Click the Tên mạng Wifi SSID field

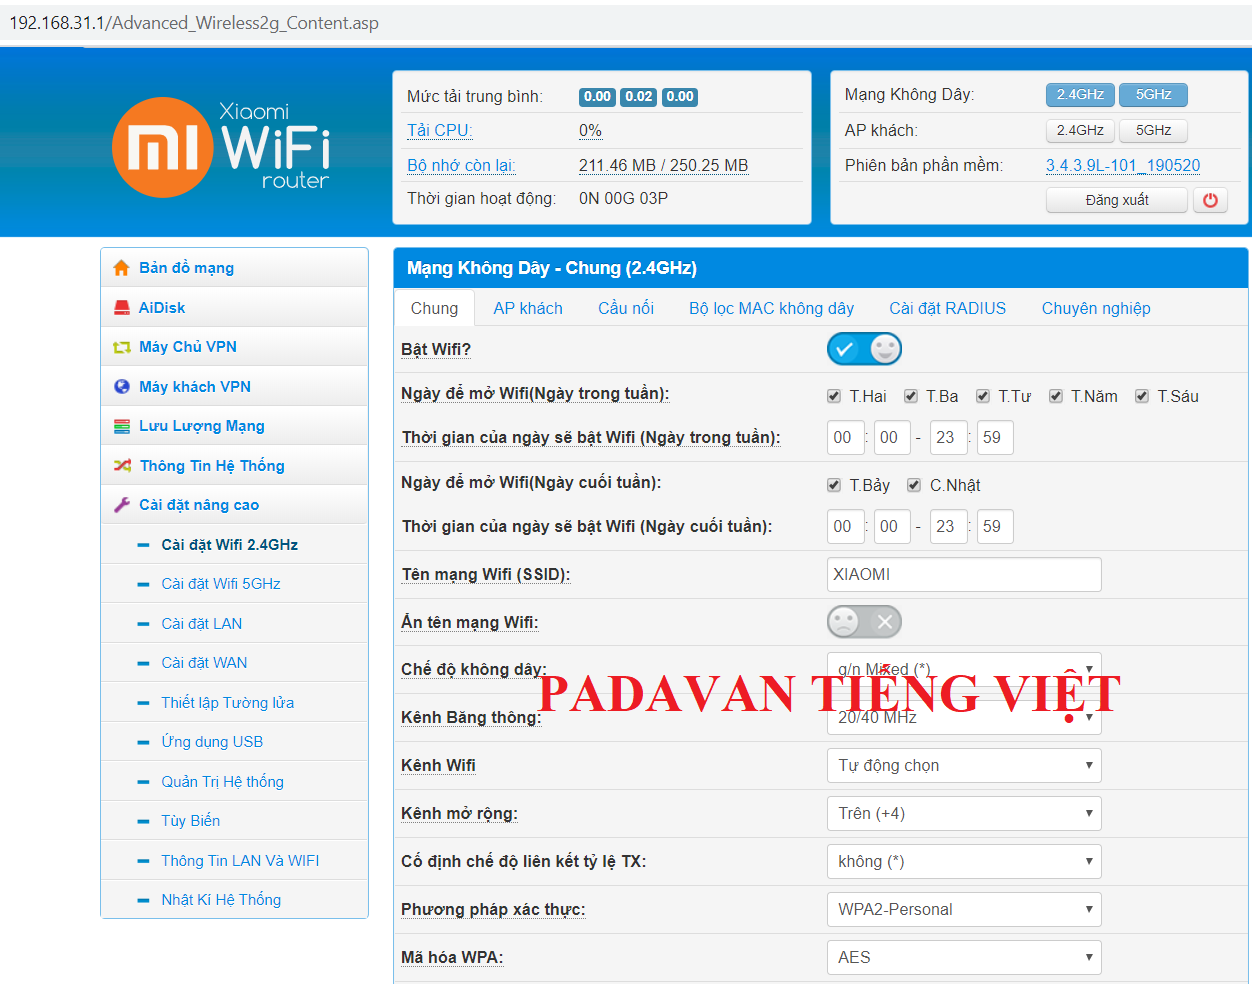tap(964, 574)
